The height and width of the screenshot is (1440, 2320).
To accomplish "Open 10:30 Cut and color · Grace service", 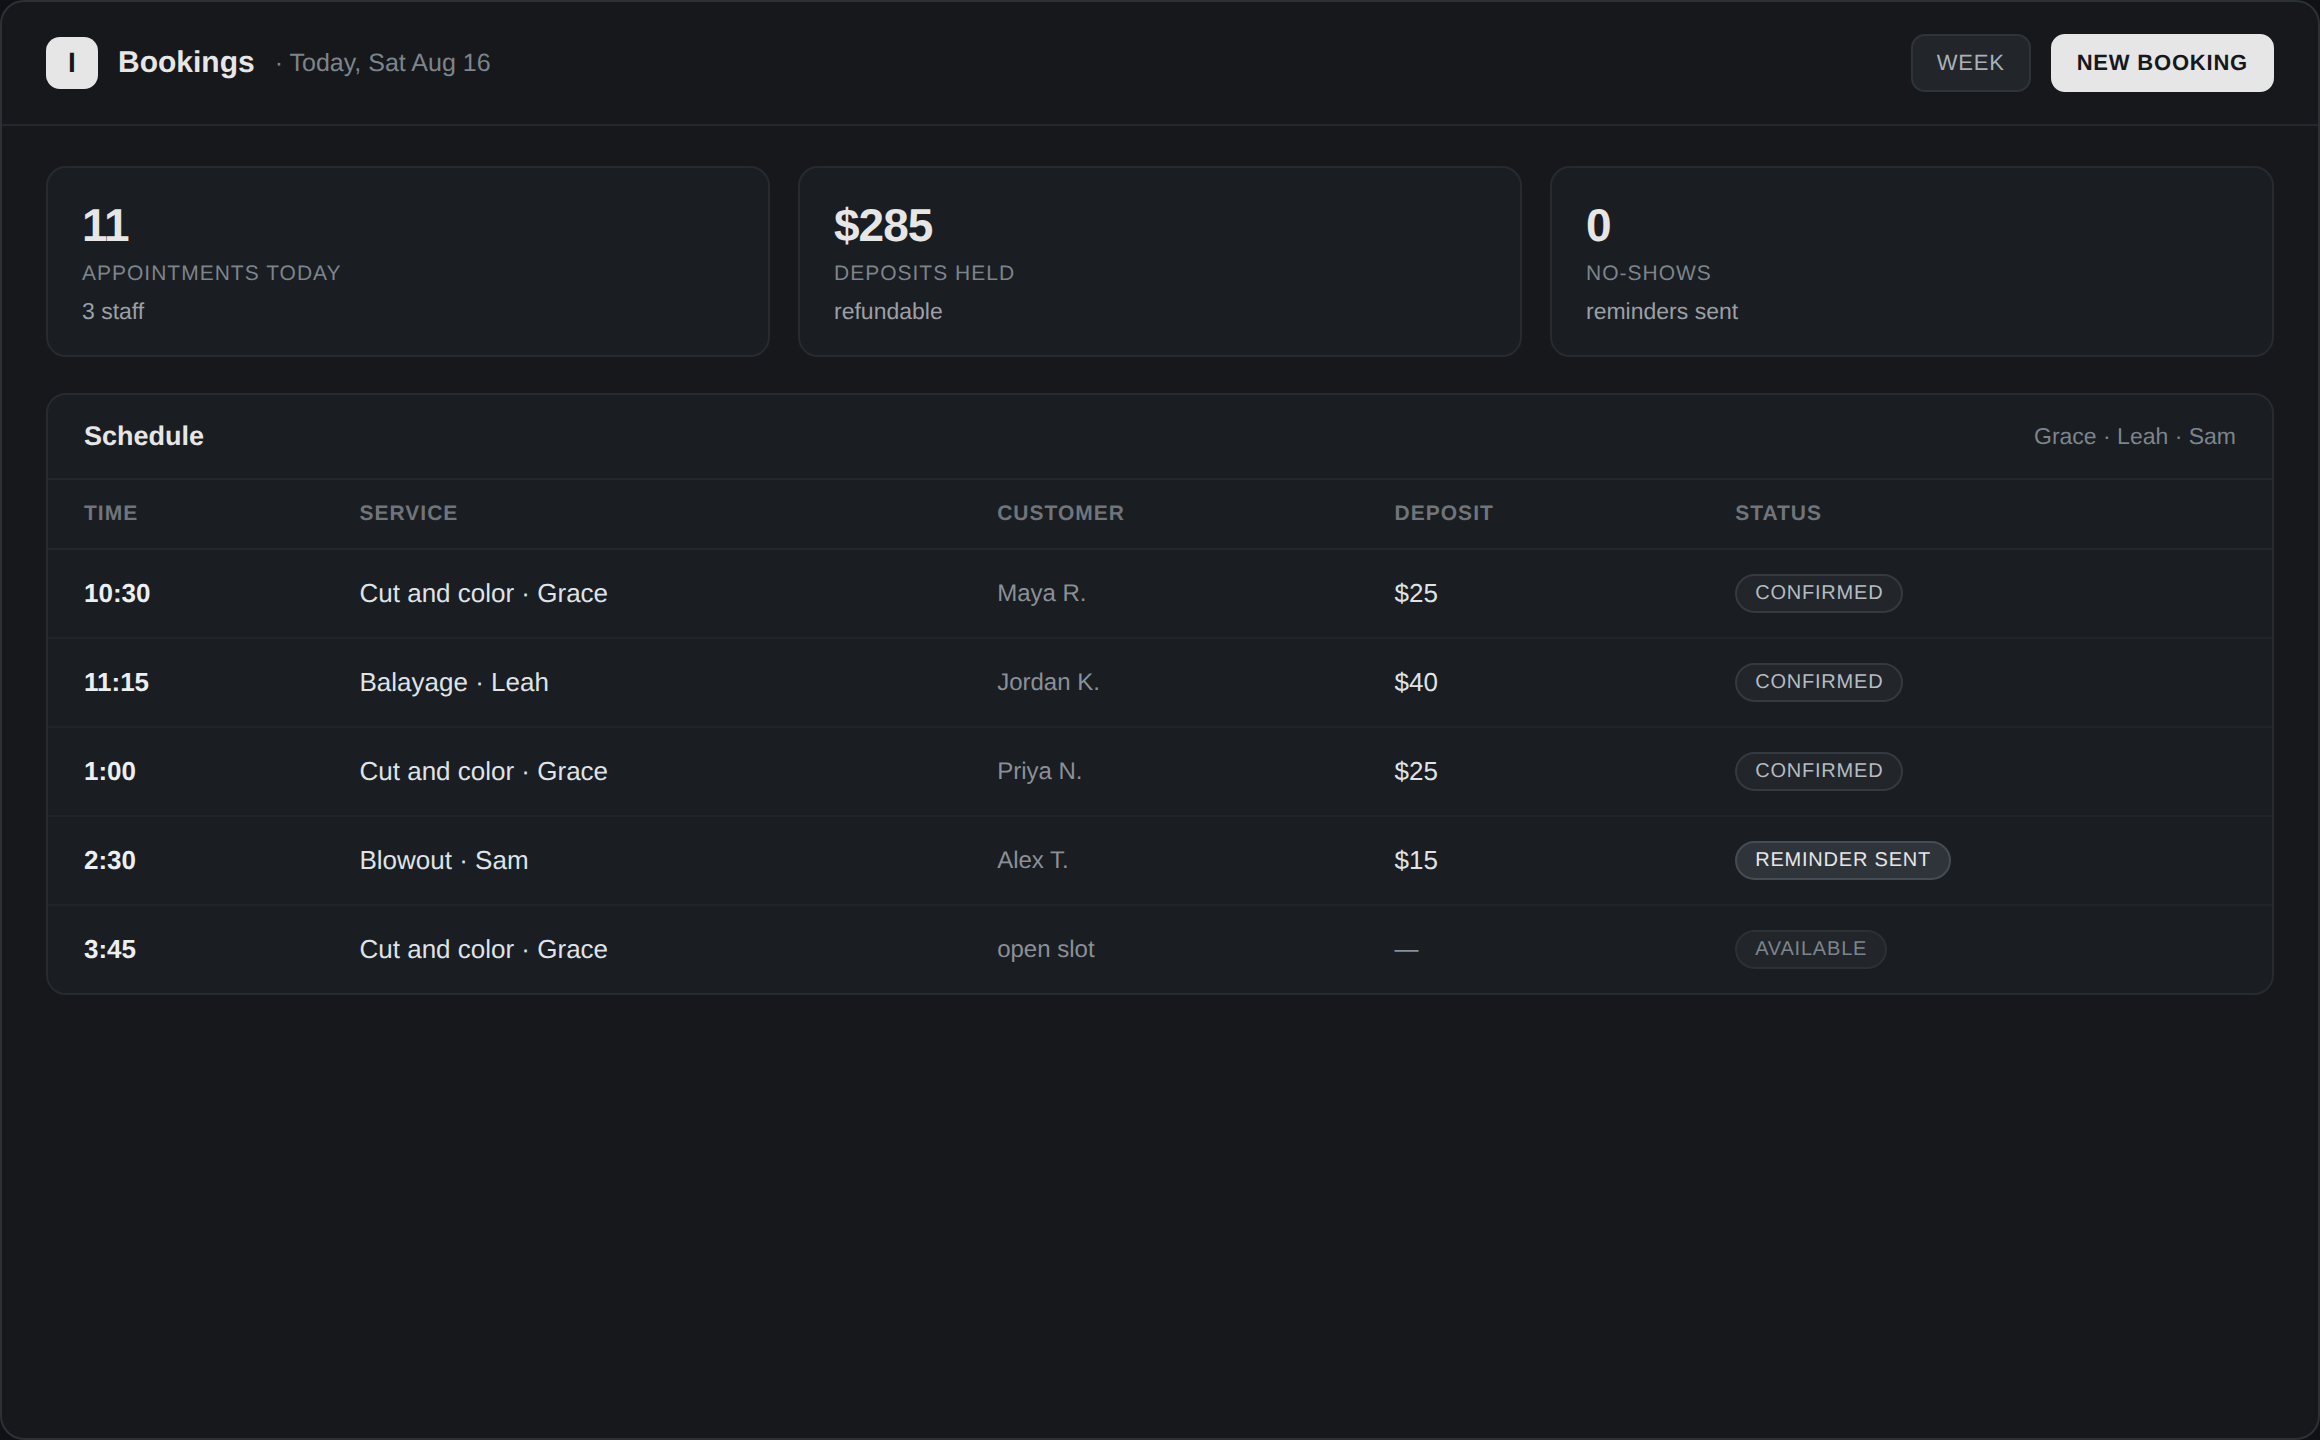I will point(484,593).
